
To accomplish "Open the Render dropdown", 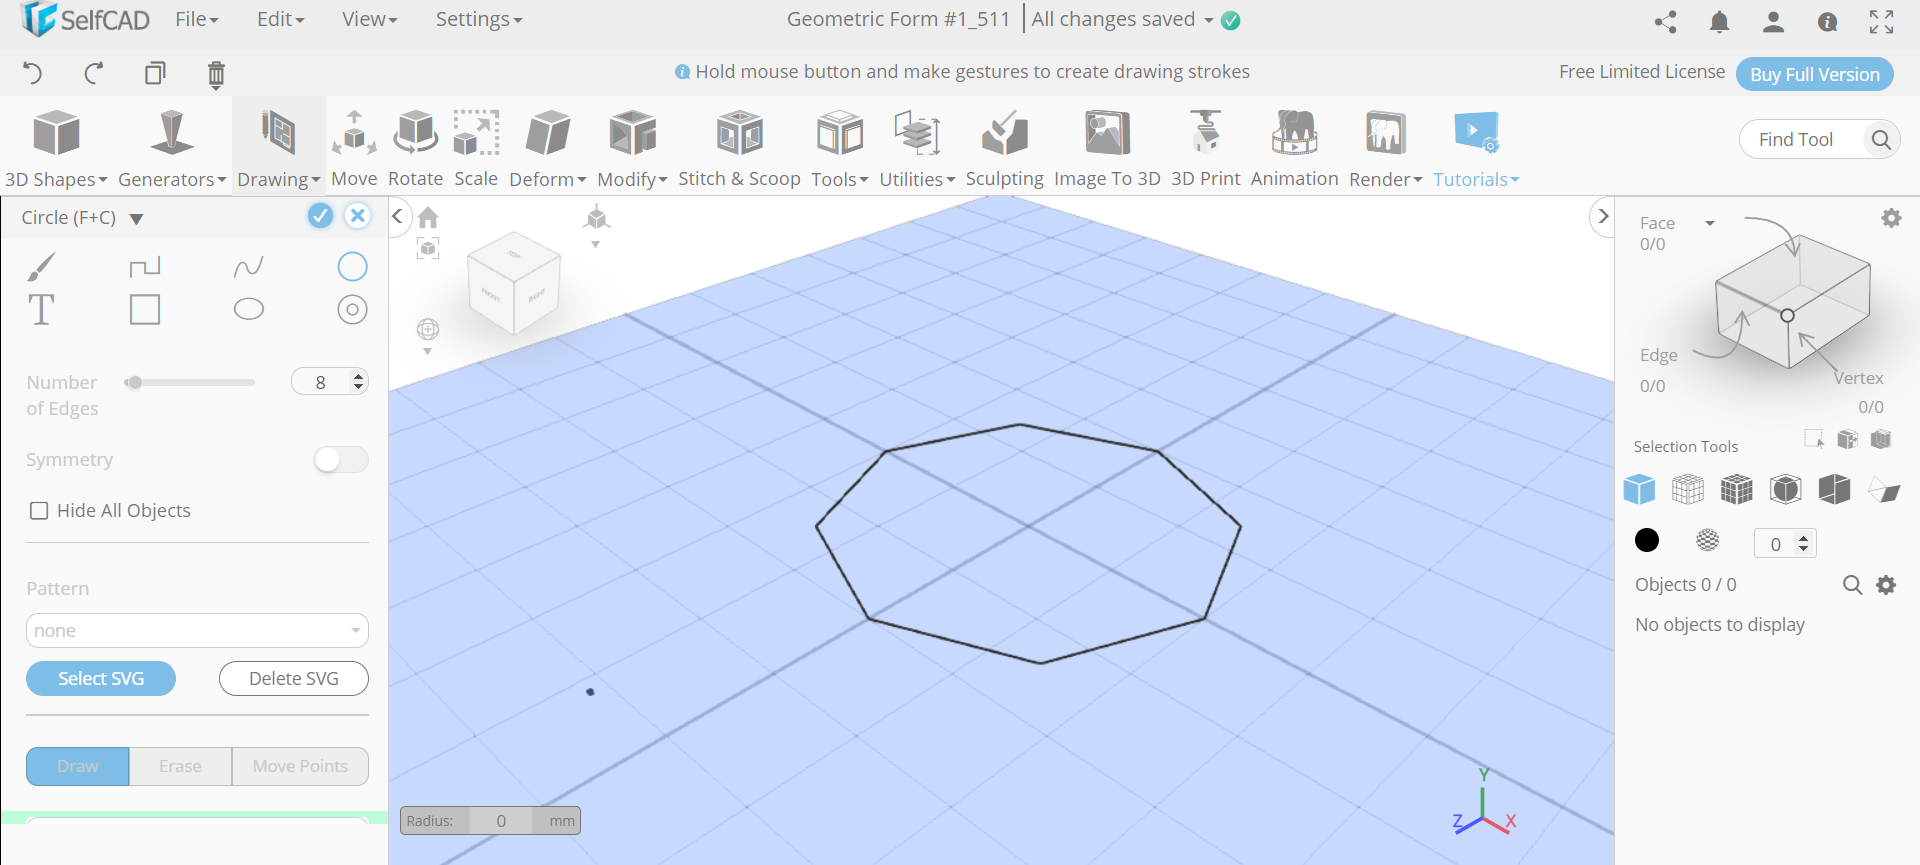I will pyautogui.click(x=1385, y=148).
